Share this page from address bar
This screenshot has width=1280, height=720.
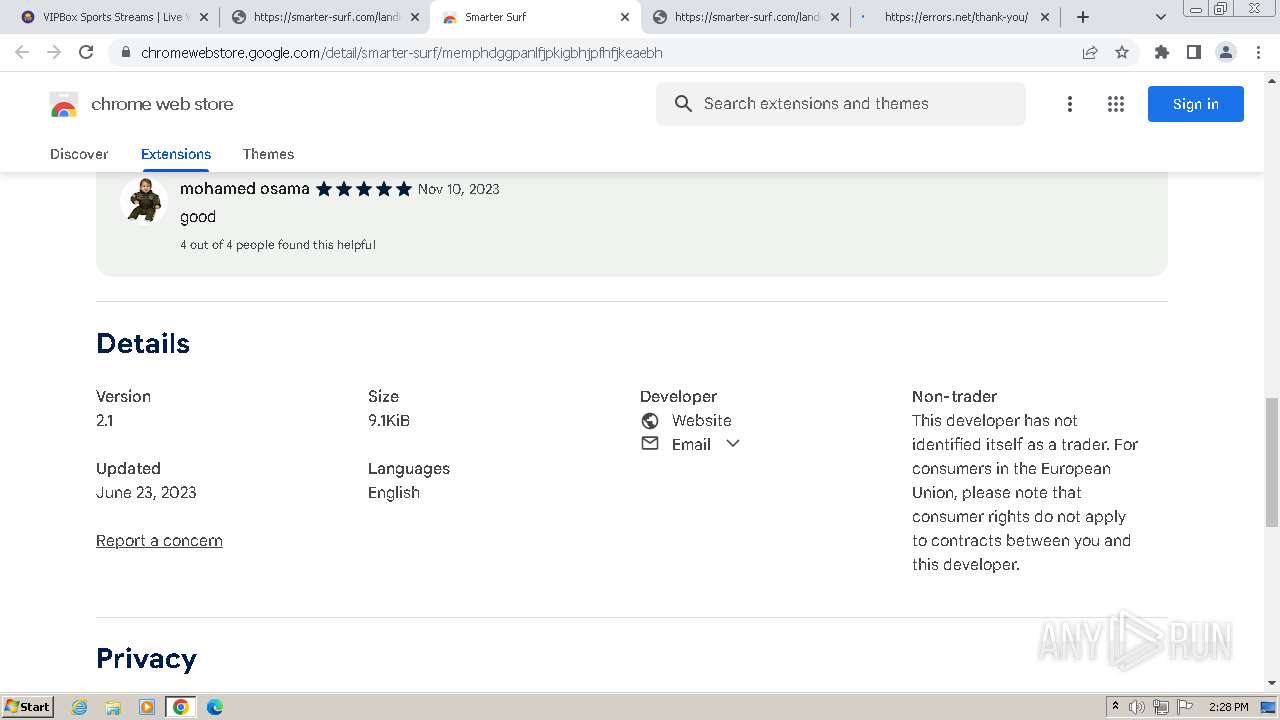tap(1090, 52)
